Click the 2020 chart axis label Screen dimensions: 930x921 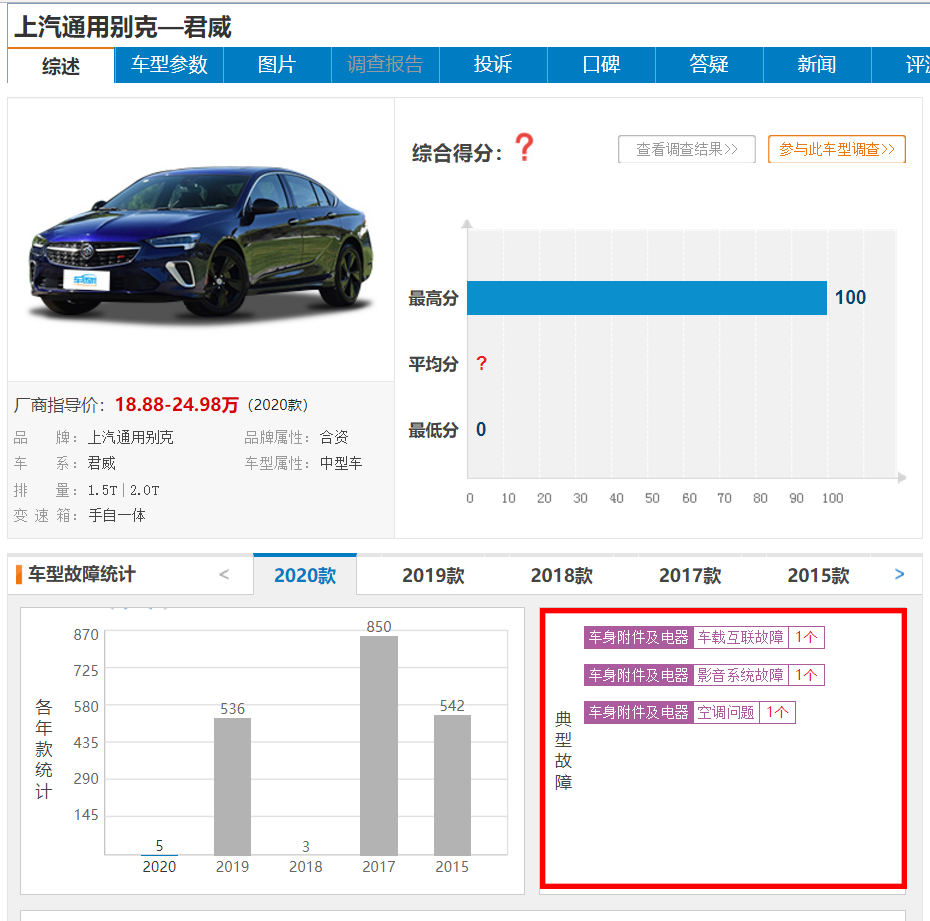(159, 866)
